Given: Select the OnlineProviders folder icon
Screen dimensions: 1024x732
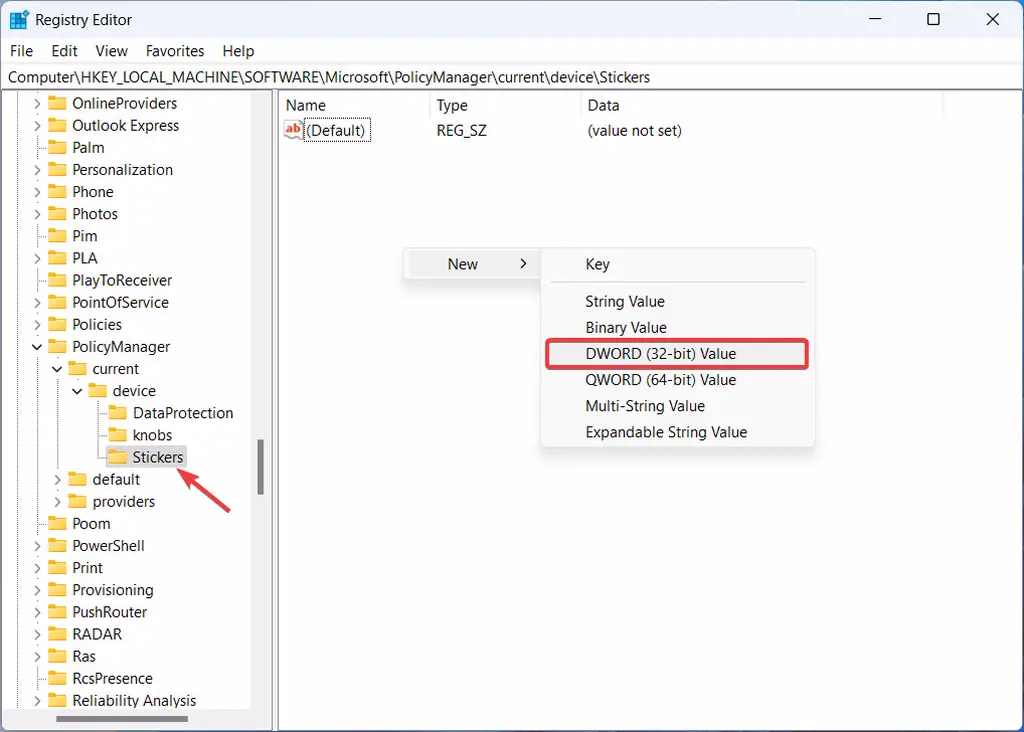Looking at the screenshot, I should point(57,103).
